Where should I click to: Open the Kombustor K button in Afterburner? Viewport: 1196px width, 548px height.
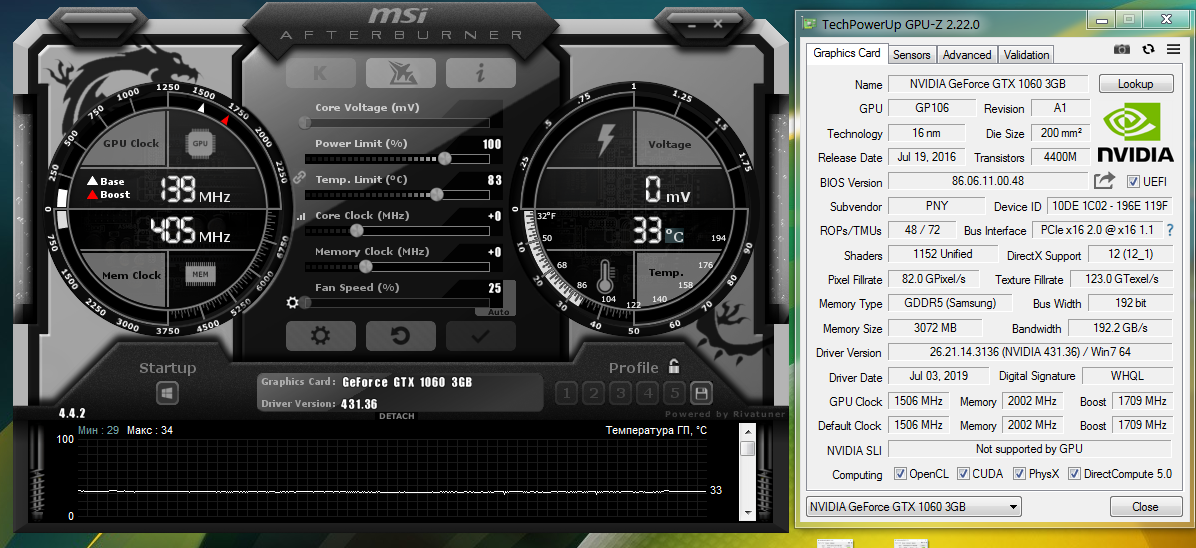click(320, 73)
